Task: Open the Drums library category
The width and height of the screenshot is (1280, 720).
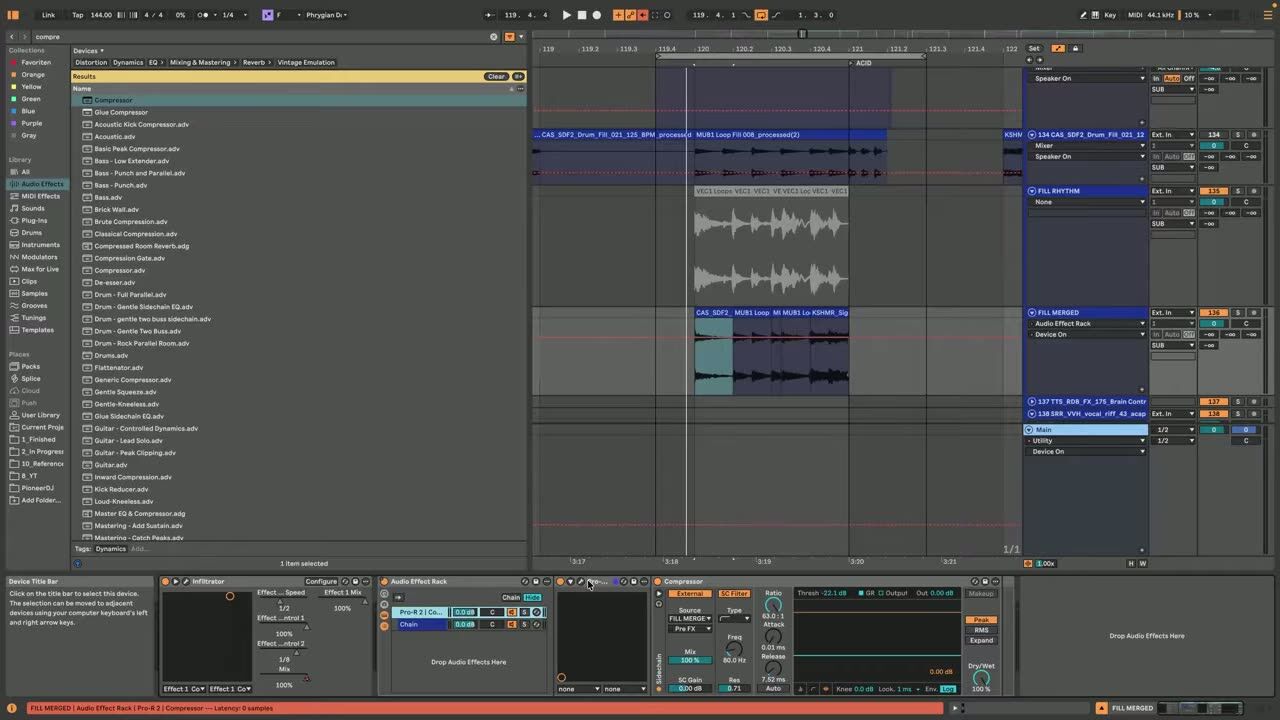Action: click(32, 232)
